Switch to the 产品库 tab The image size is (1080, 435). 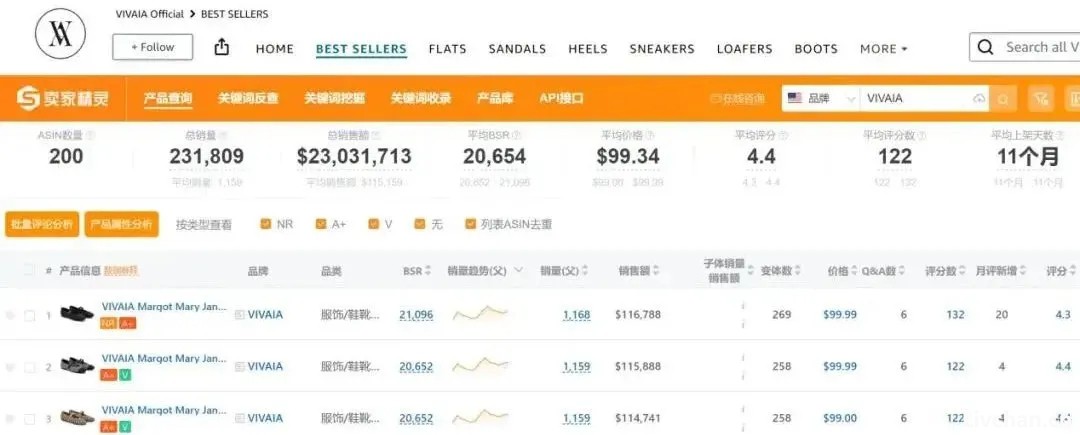coord(495,98)
